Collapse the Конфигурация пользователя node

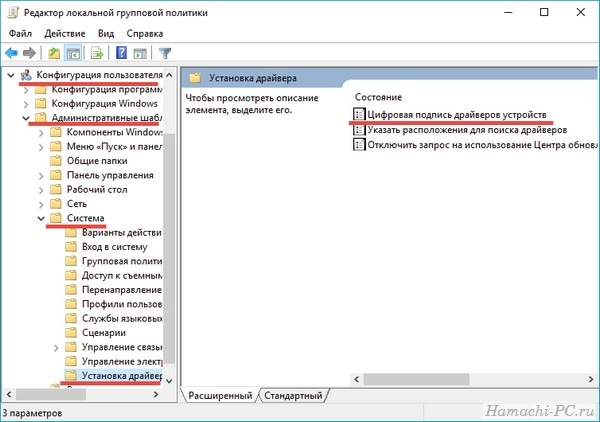(11, 75)
